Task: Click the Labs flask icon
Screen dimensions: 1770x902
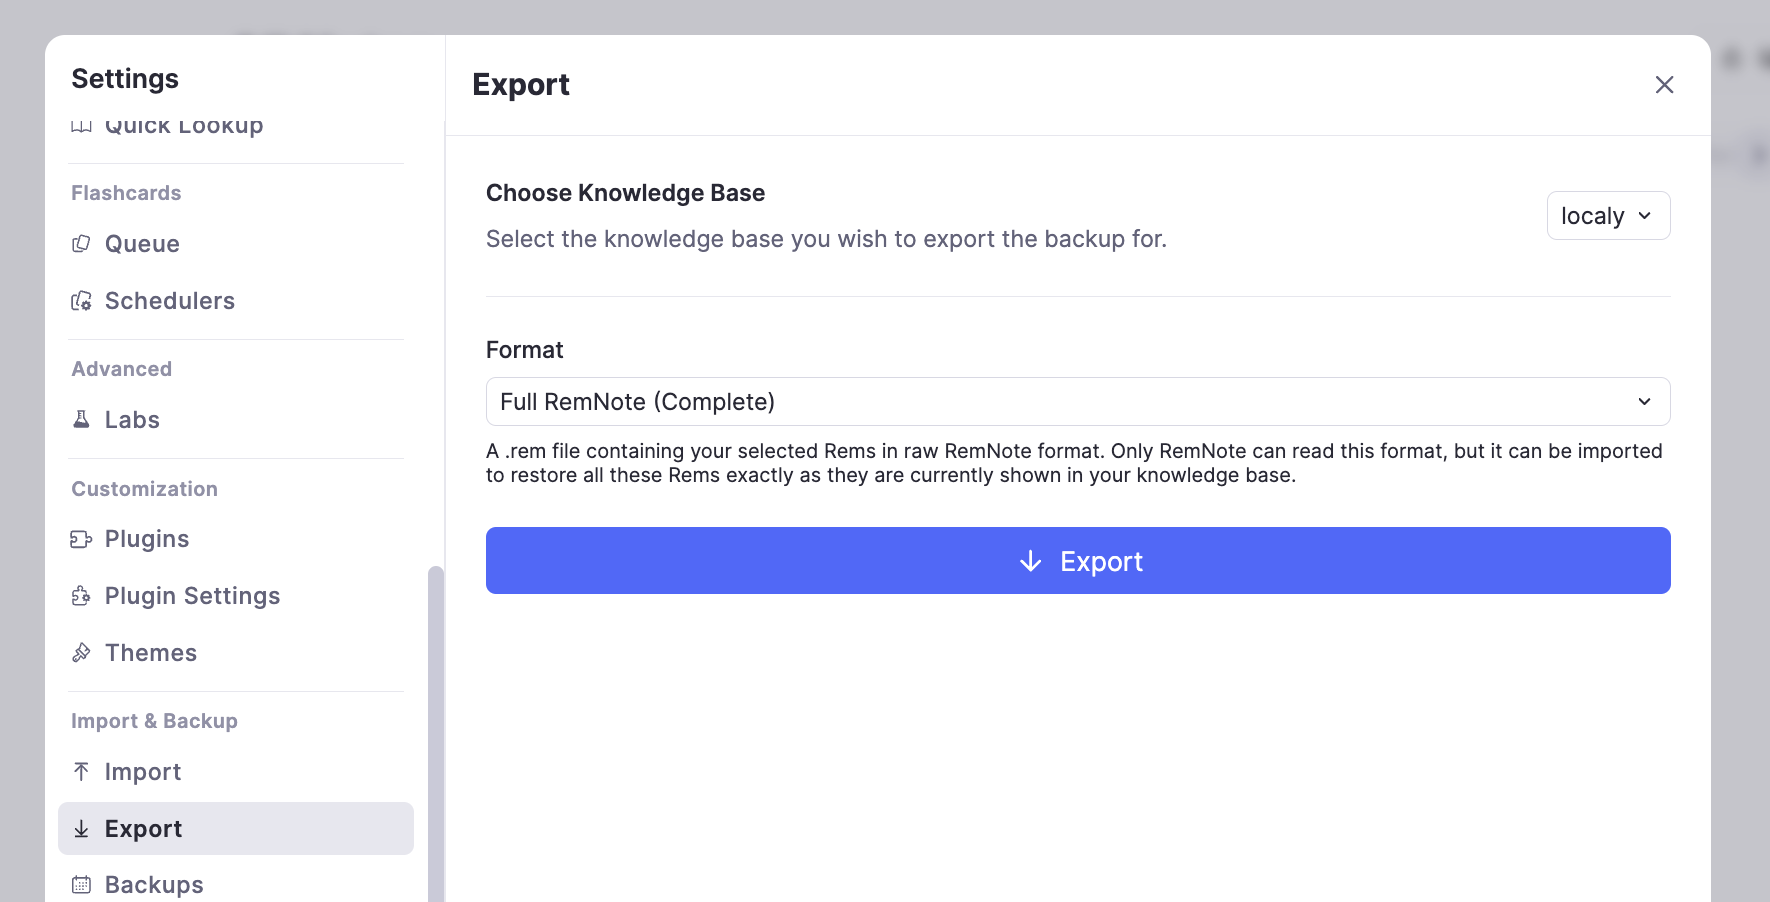Action: pos(81,420)
